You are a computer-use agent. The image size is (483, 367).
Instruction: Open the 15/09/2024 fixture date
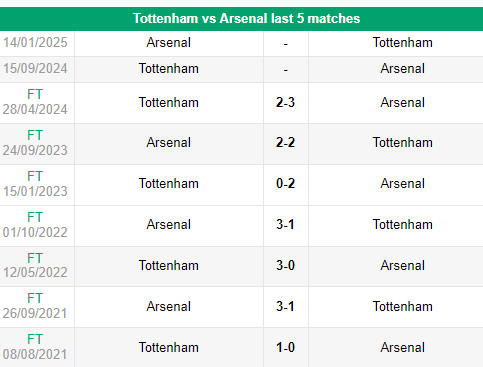(x=35, y=68)
